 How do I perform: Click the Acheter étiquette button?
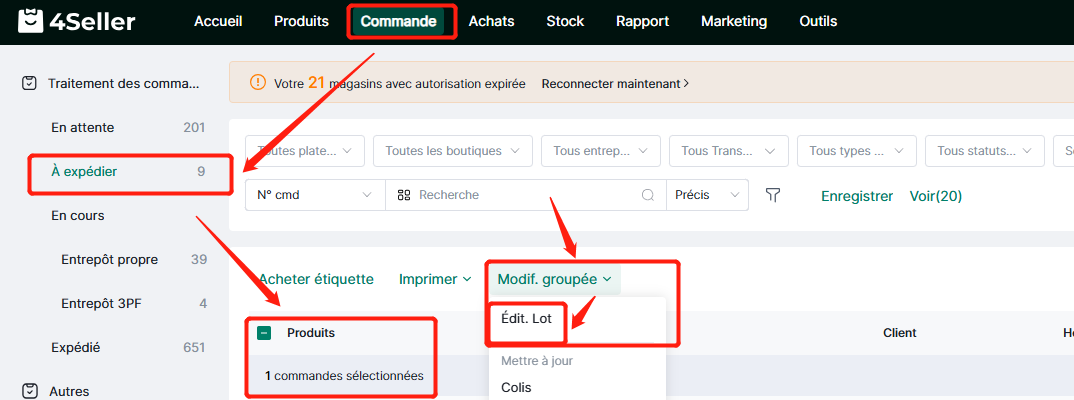[316, 280]
